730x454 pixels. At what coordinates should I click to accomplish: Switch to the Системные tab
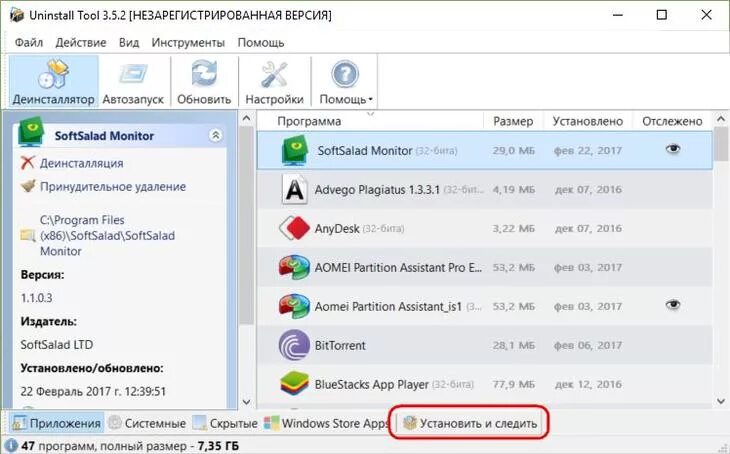(x=147, y=423)
